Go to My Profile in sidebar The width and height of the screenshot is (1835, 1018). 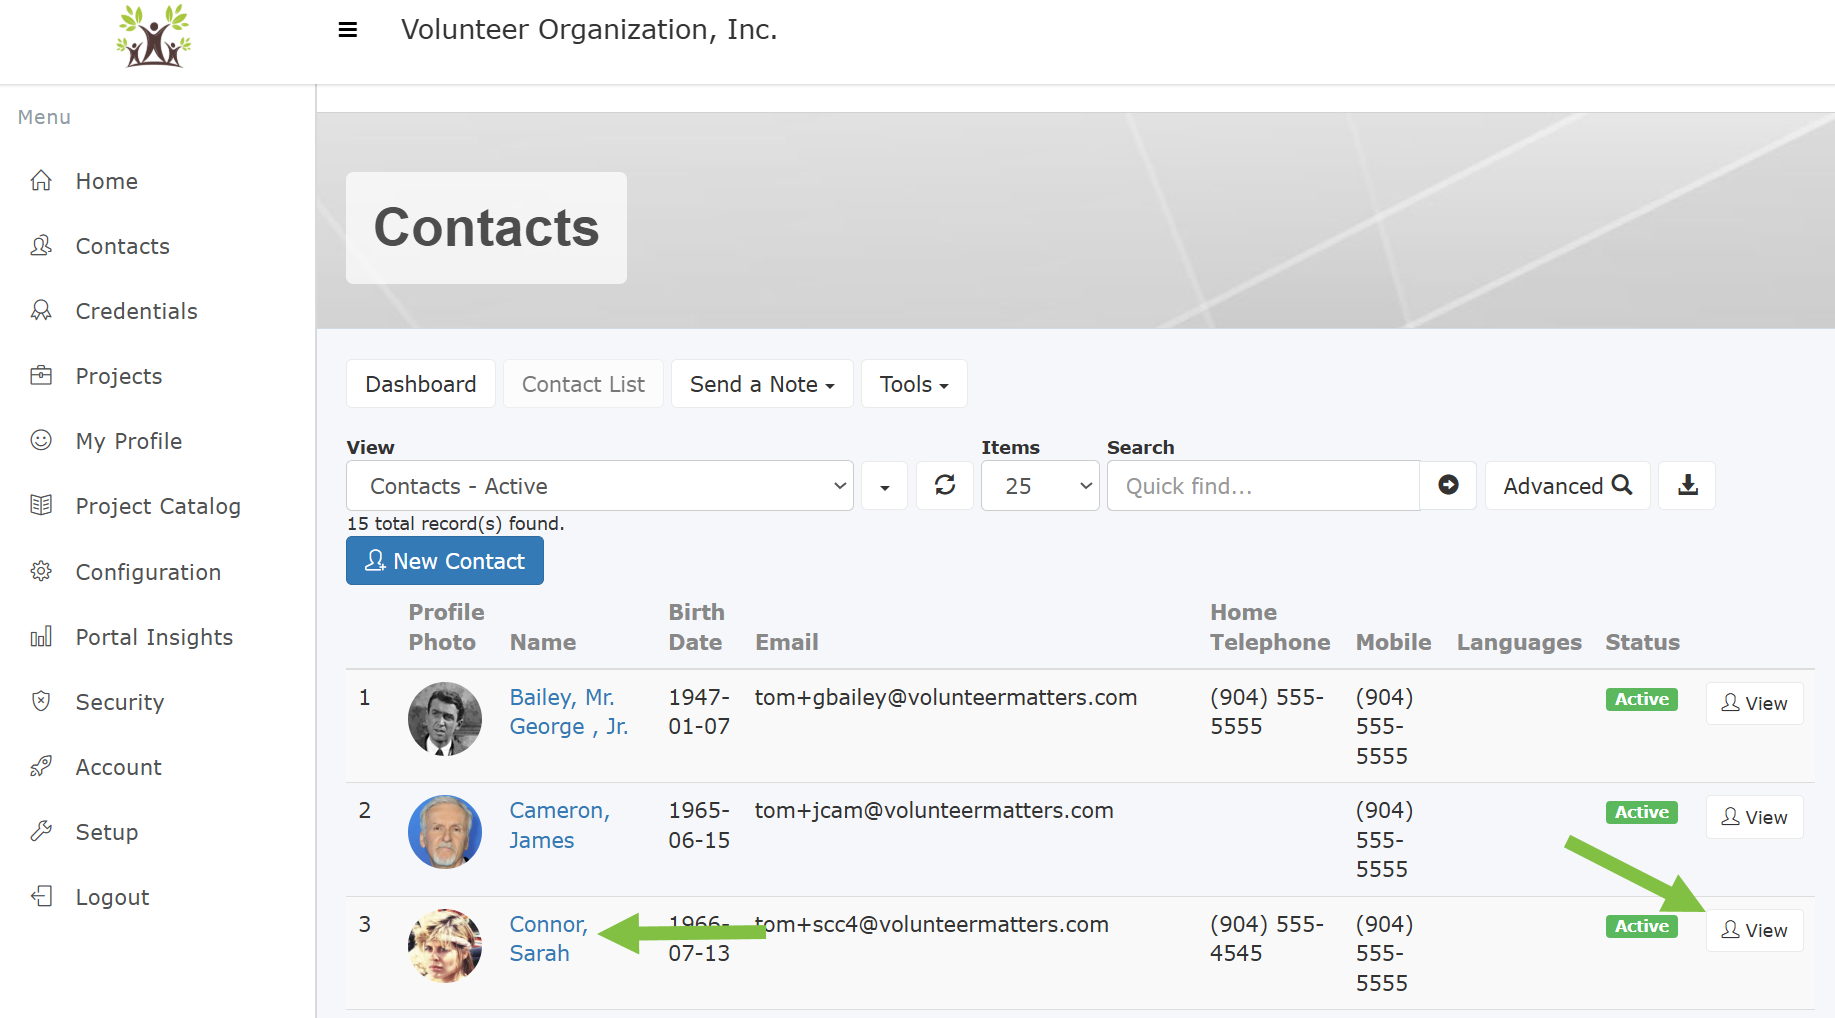[129, 441]
